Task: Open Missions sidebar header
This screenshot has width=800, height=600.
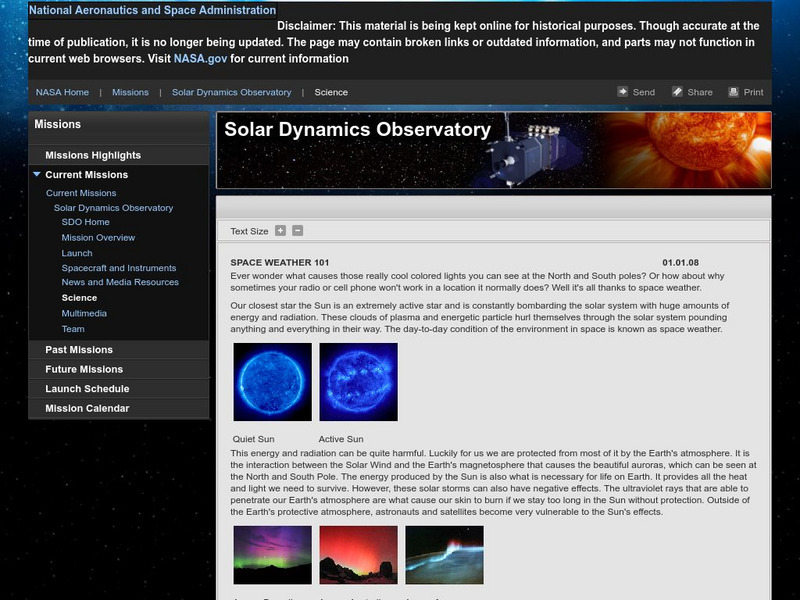Action: 58,124
